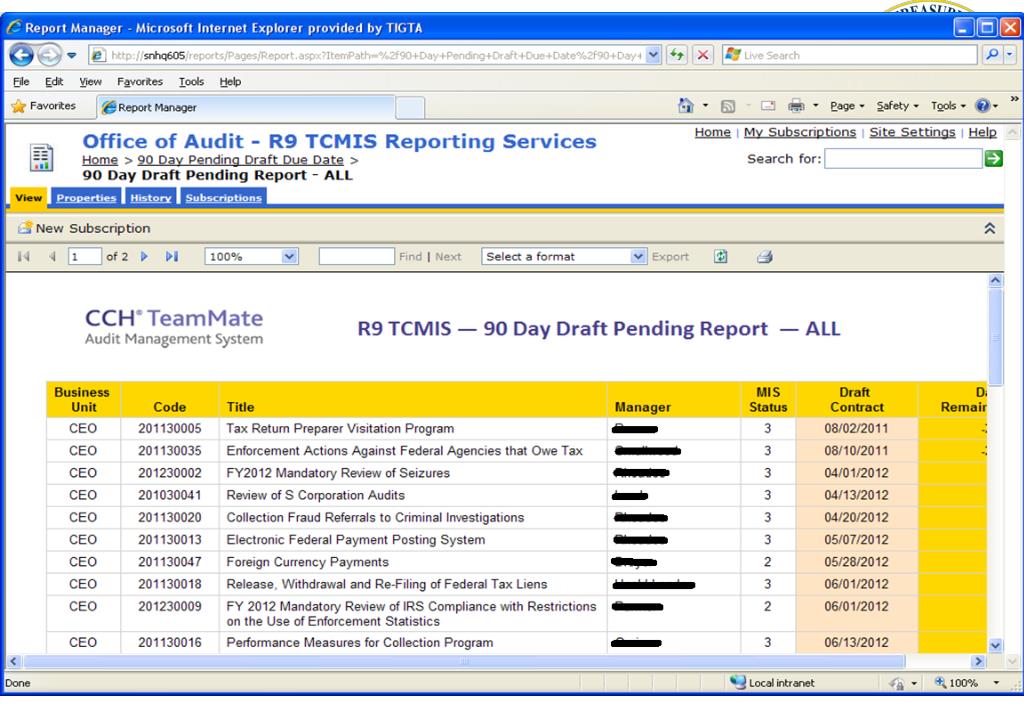This screenshot has height=708, width=1024.
Task: Open the File menu
Action: (x=21, y=82)
